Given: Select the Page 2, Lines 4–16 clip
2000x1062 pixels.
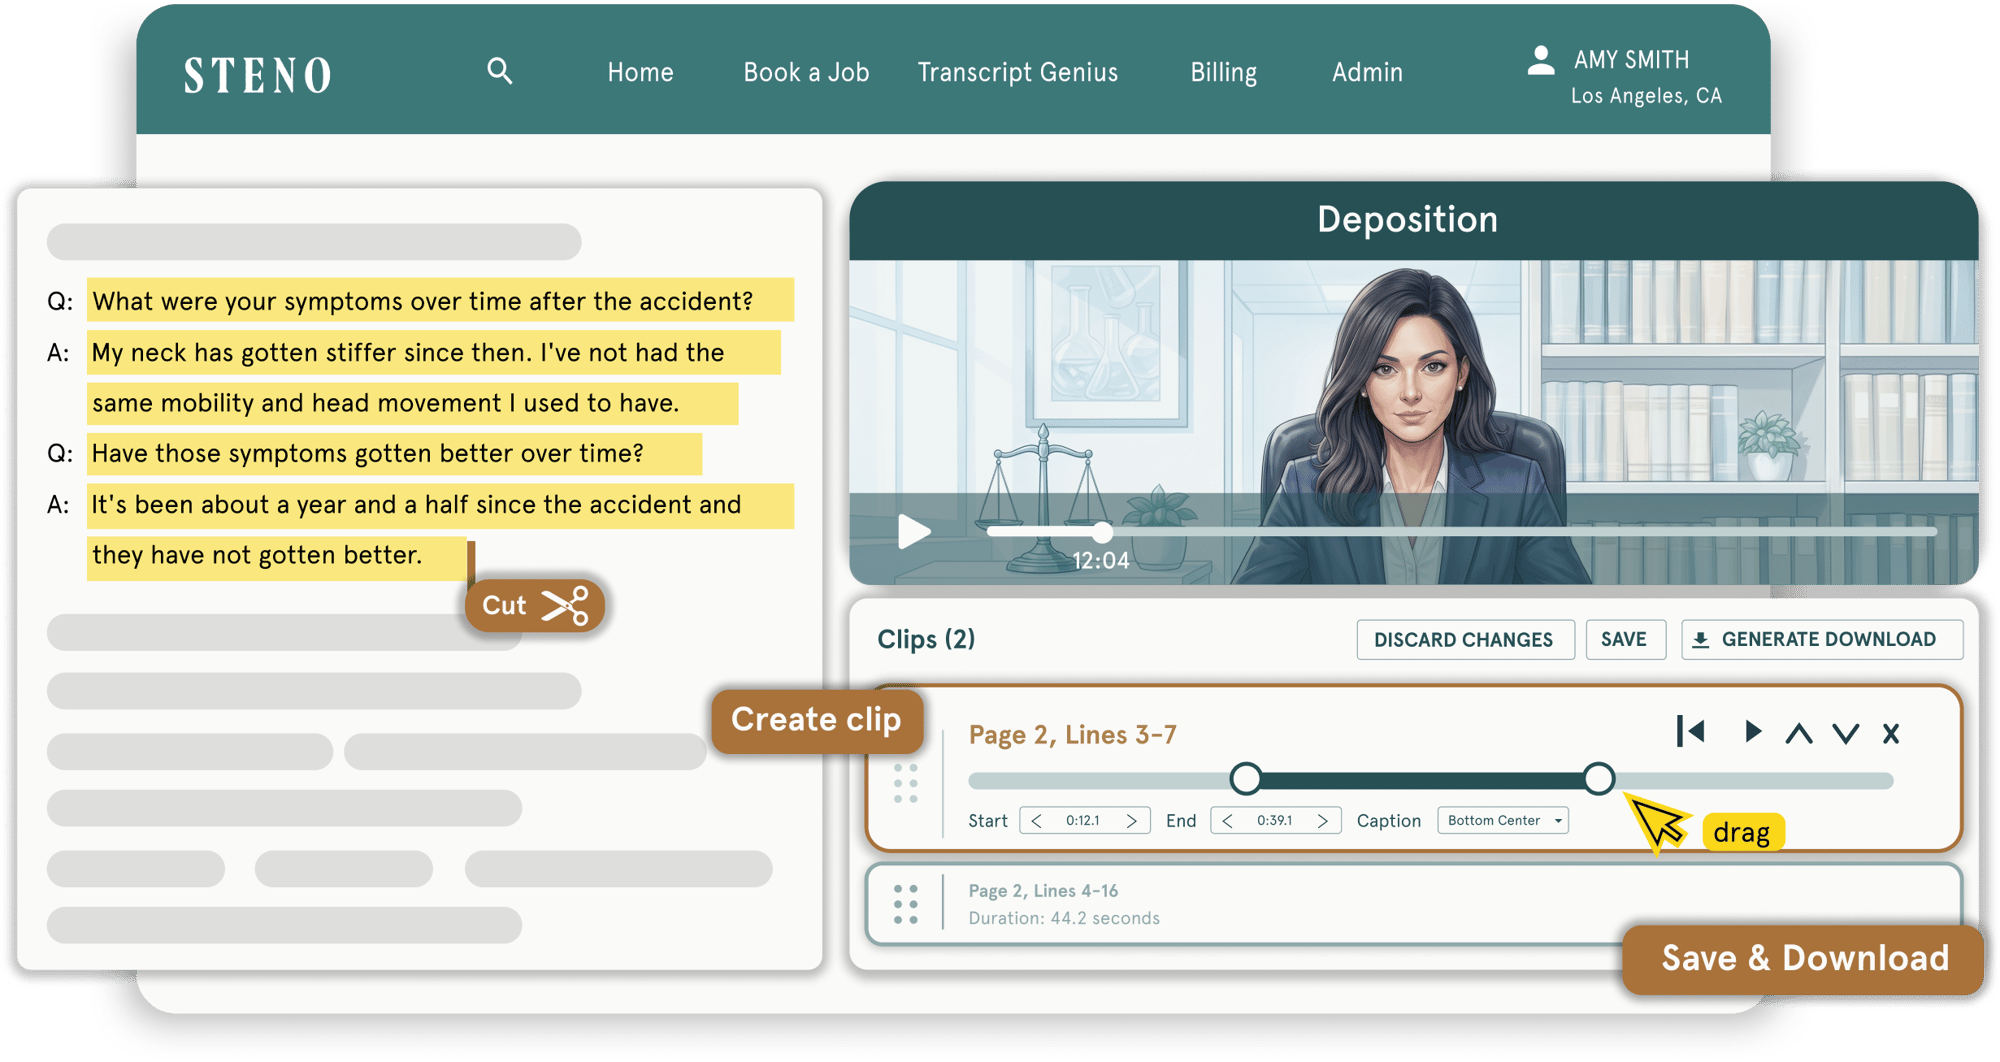Looking at the screenshot, I should (x=1413, y=905).
